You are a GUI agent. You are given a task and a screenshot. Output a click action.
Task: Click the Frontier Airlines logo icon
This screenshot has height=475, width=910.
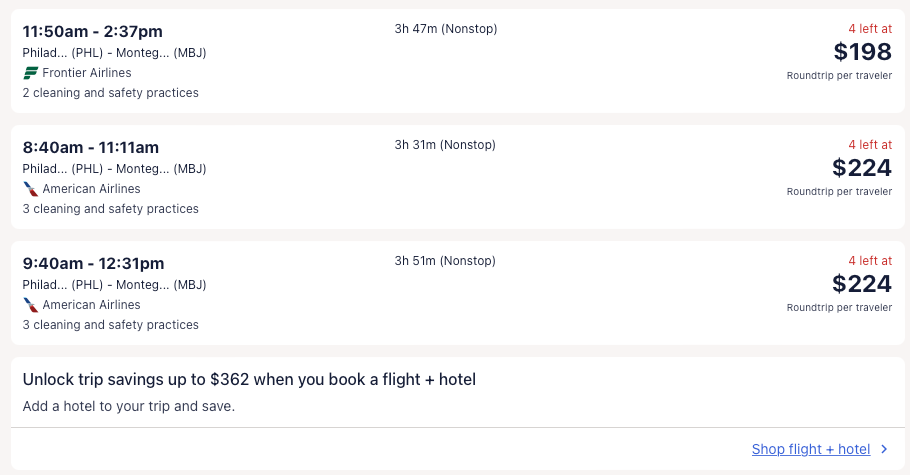point(30,73)
